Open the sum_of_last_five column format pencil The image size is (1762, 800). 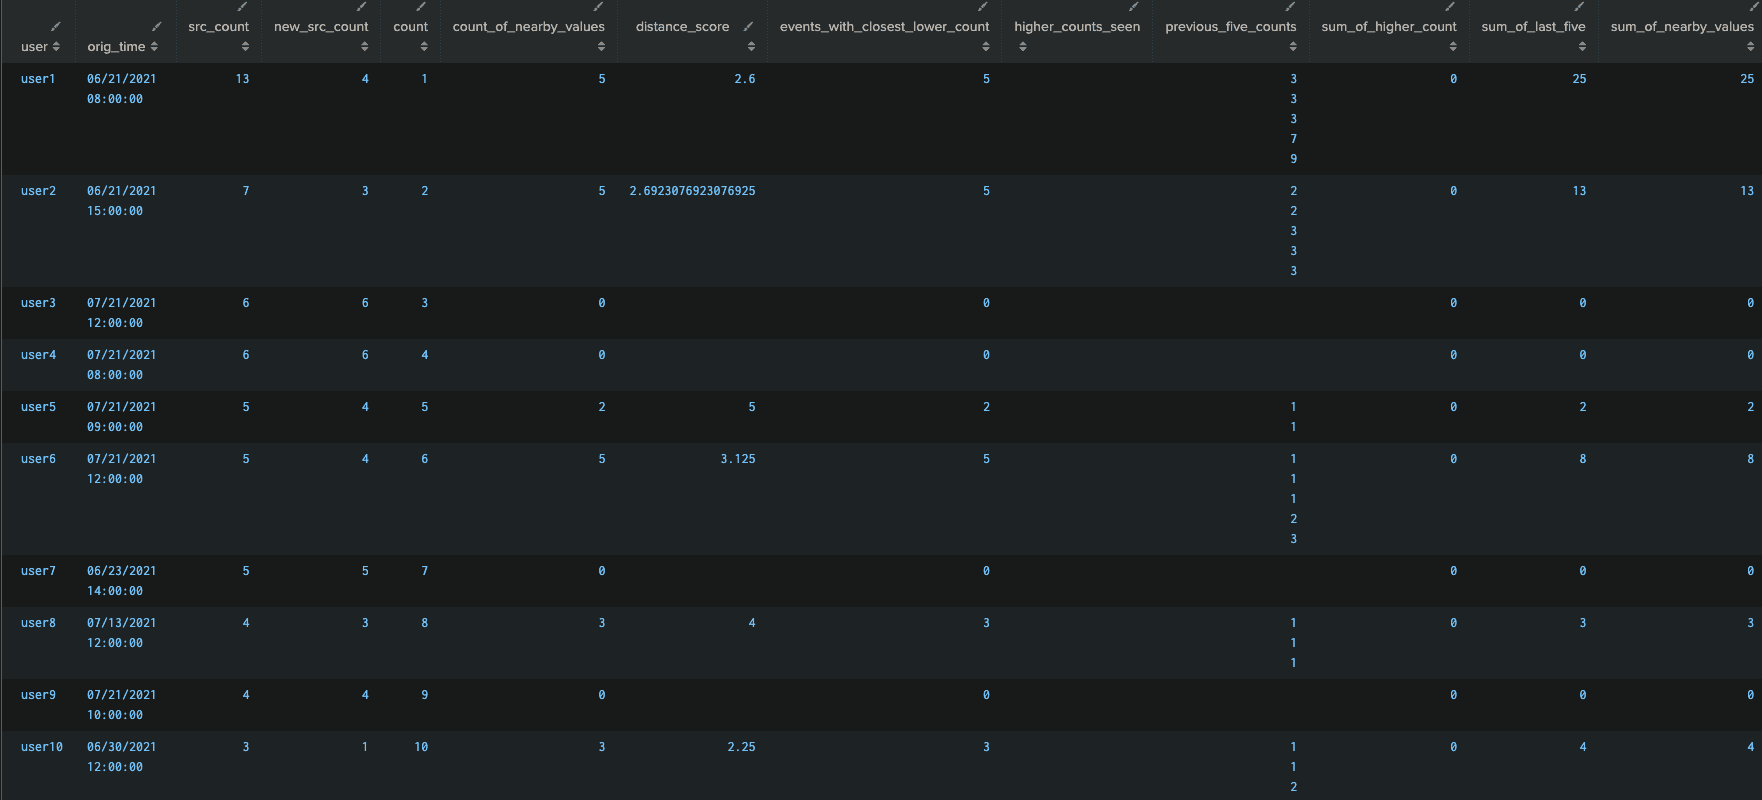[x=1579, y=7]
